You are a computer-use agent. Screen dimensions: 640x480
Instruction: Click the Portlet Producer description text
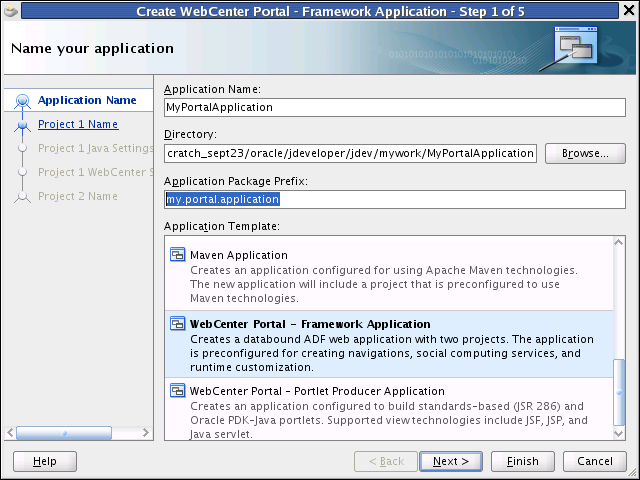click(389, 420)
